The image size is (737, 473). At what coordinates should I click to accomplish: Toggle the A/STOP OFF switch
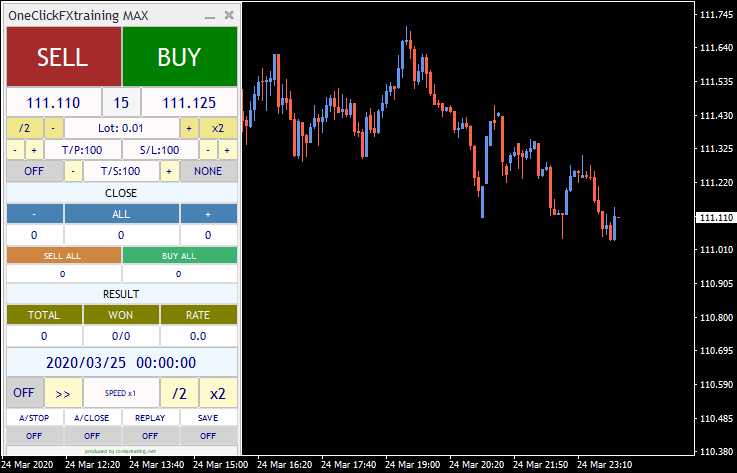[34, 436]
